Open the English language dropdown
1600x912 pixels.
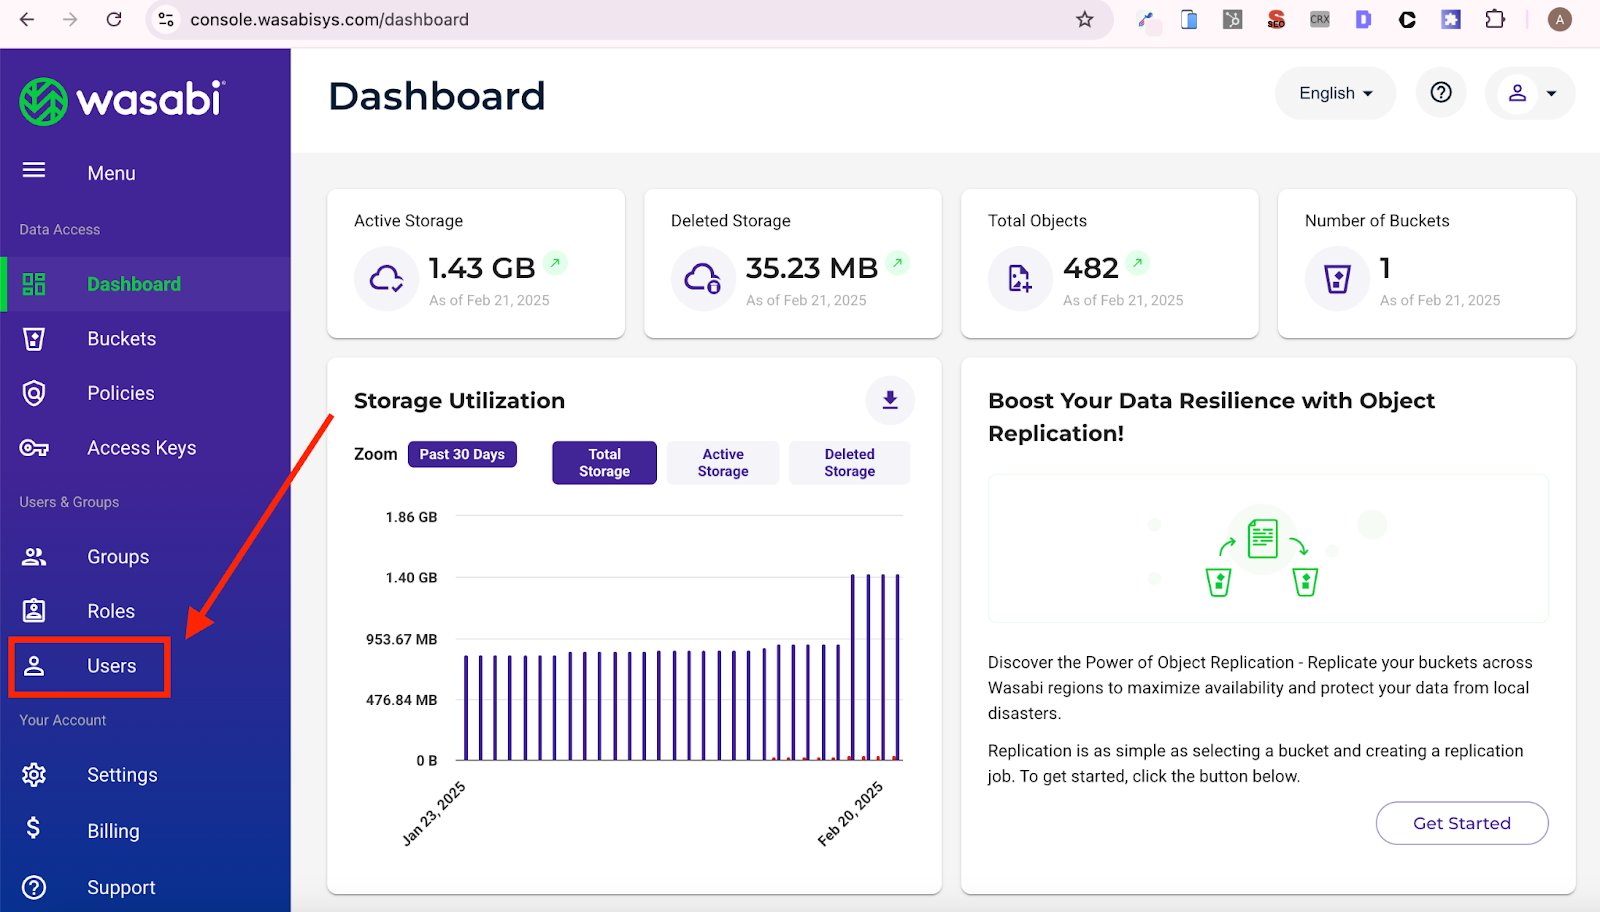click(x=1335, y=93)
